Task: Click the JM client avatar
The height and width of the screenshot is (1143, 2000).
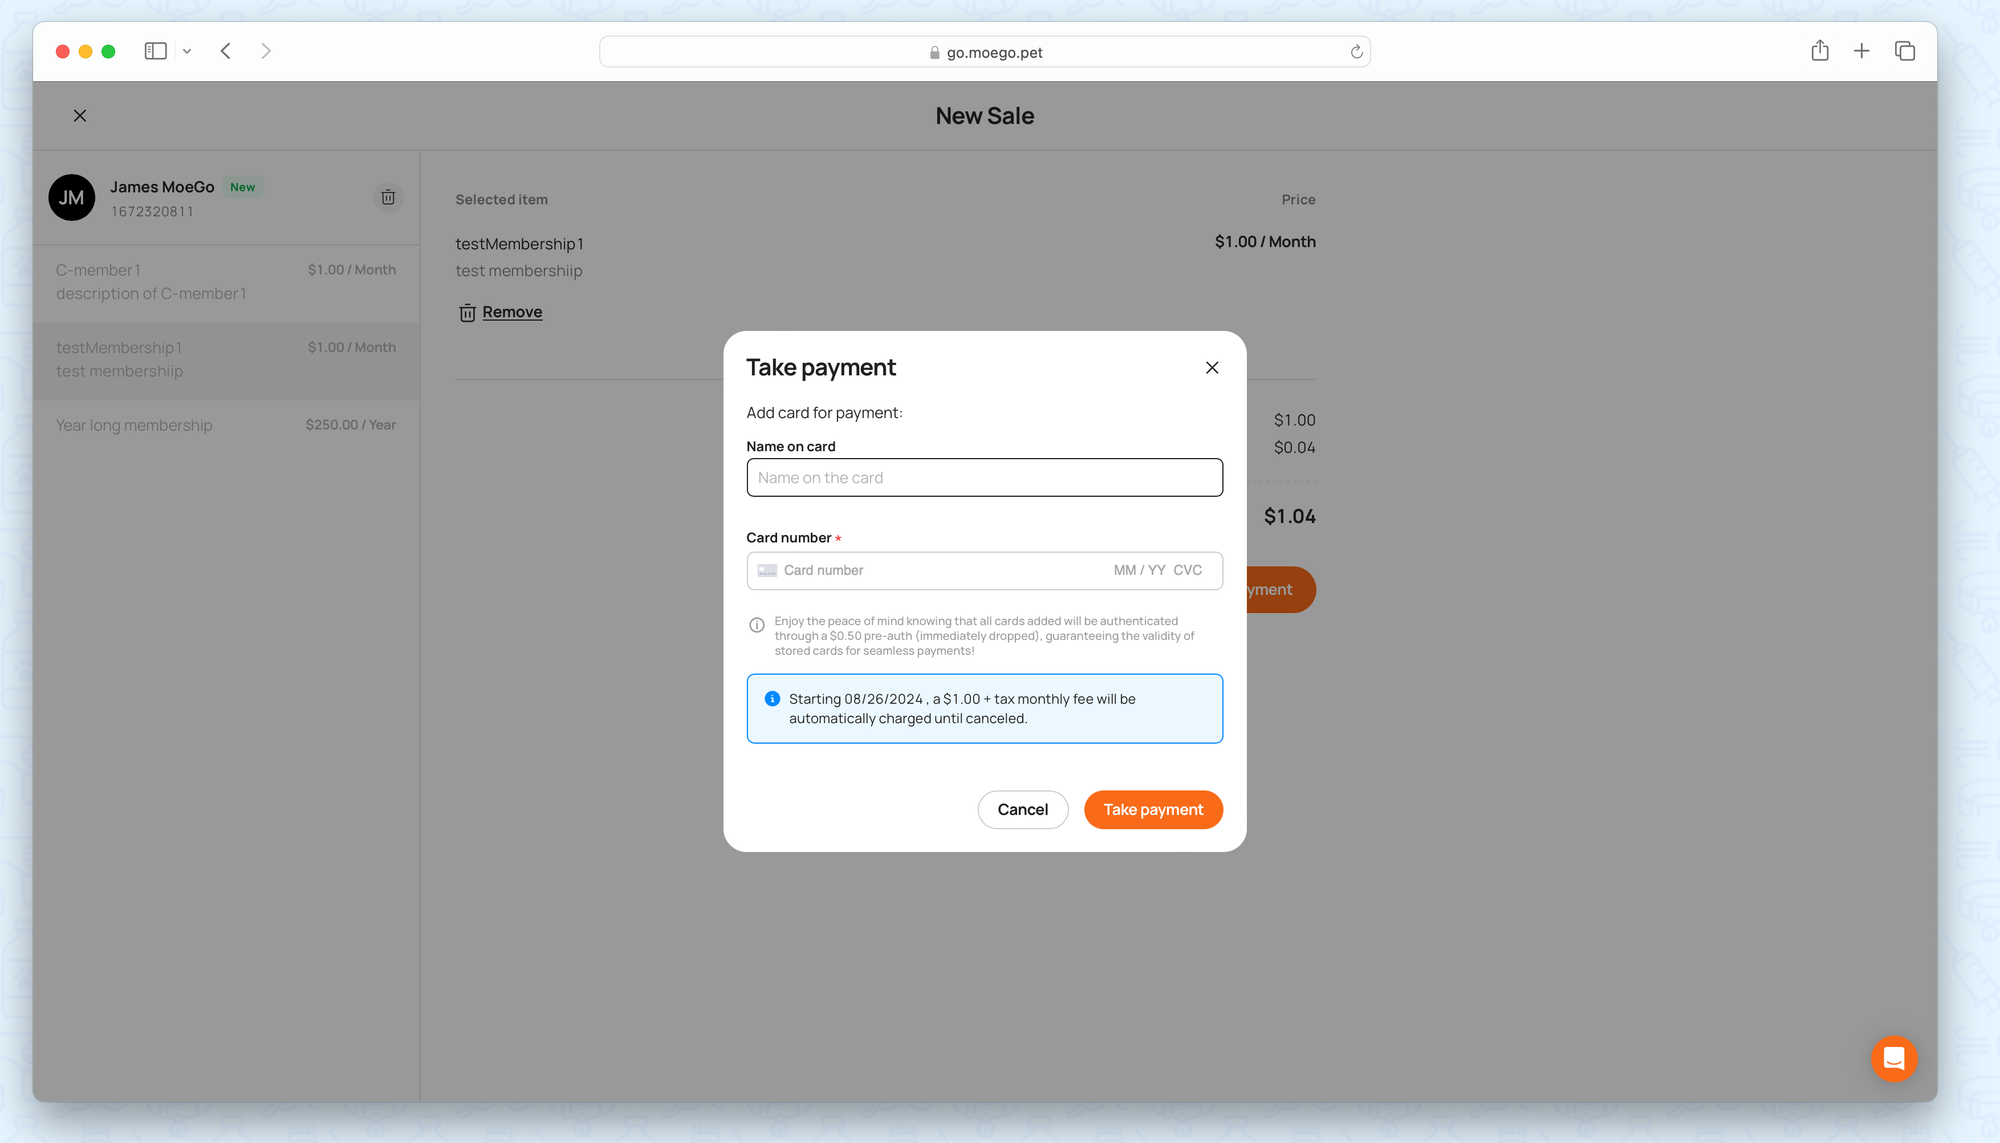Action: (x=72, y=198)
